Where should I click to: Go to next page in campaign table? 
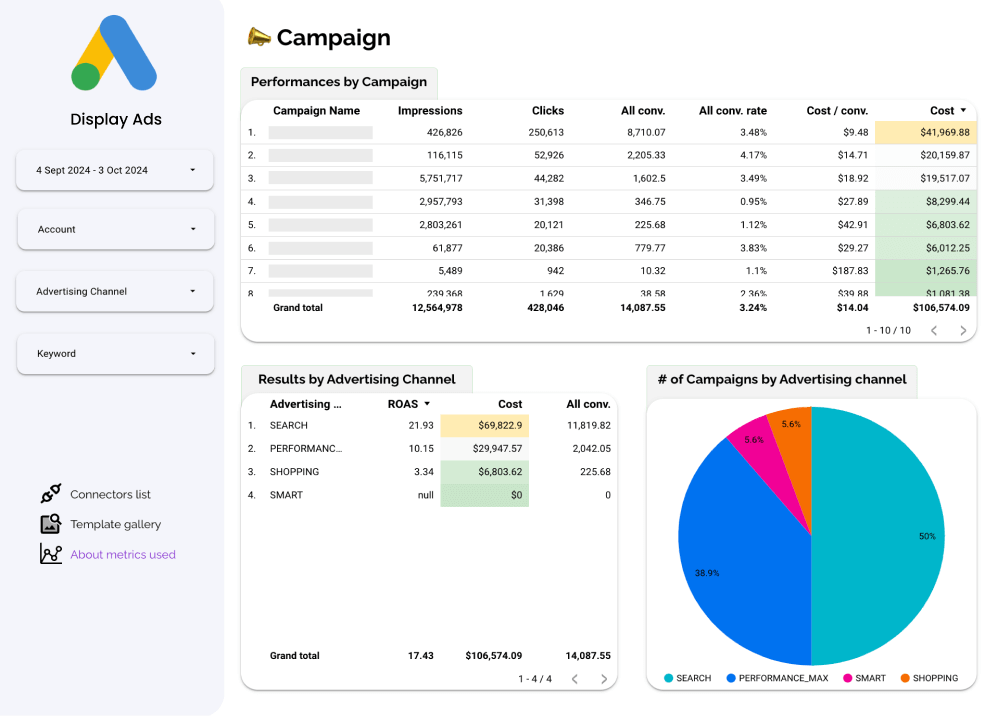963,330
